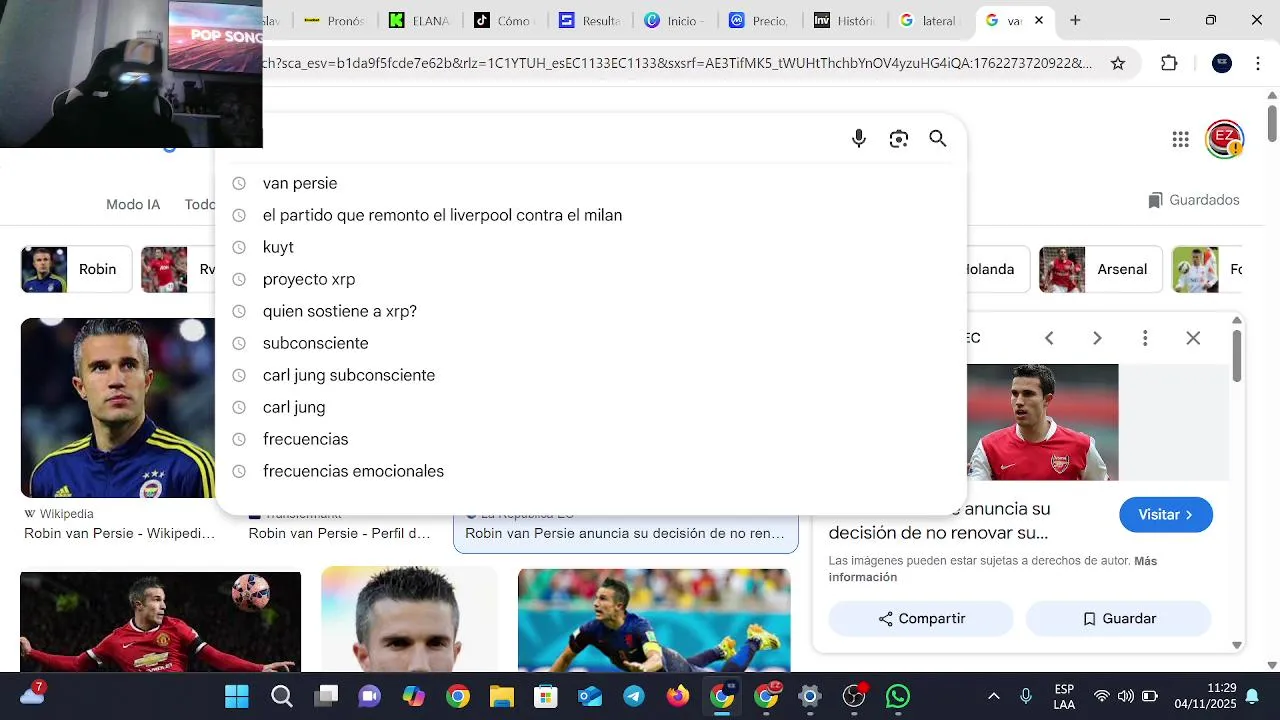Open Chrome three-dot menu
The image size is (1280, 720).
coord(1257,63)
